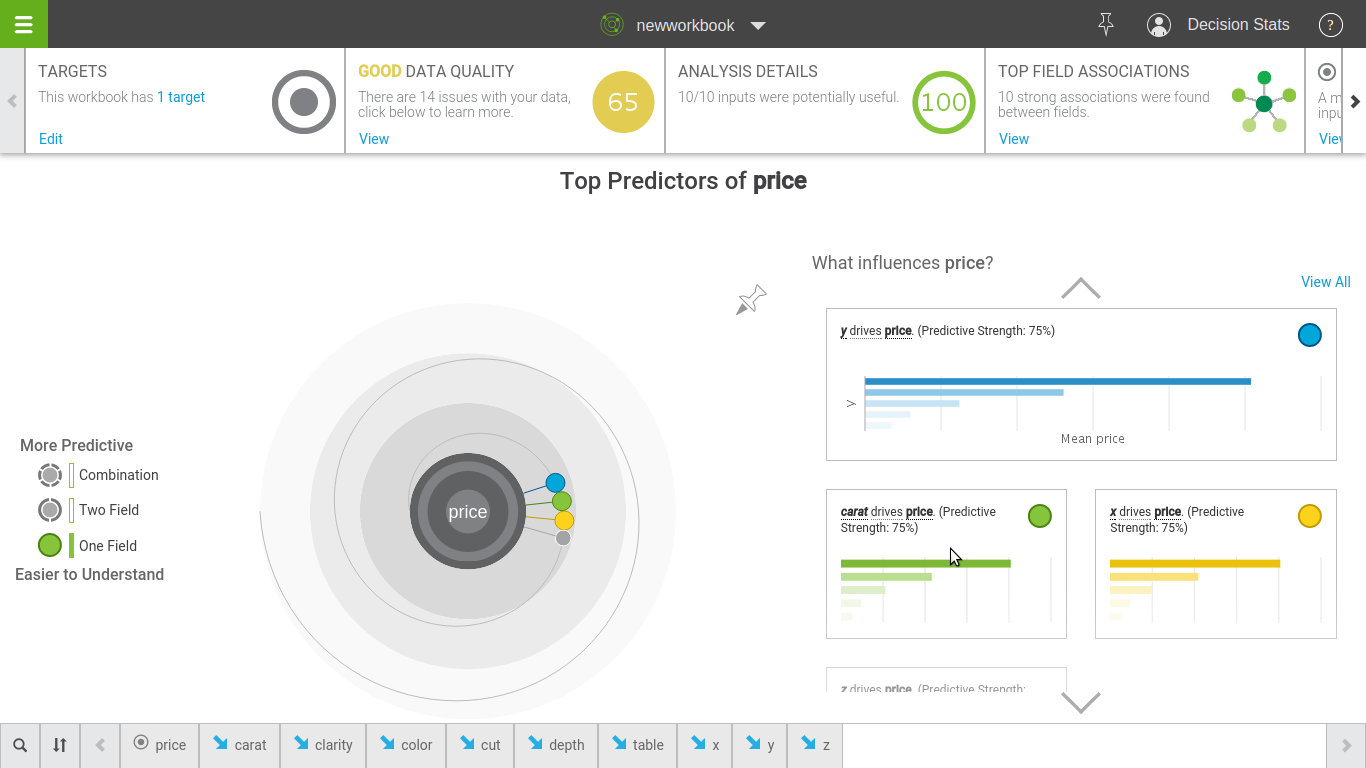Toggle the Combination legend filter
This screenshot has width=1366, height=768.
(50, 475)
